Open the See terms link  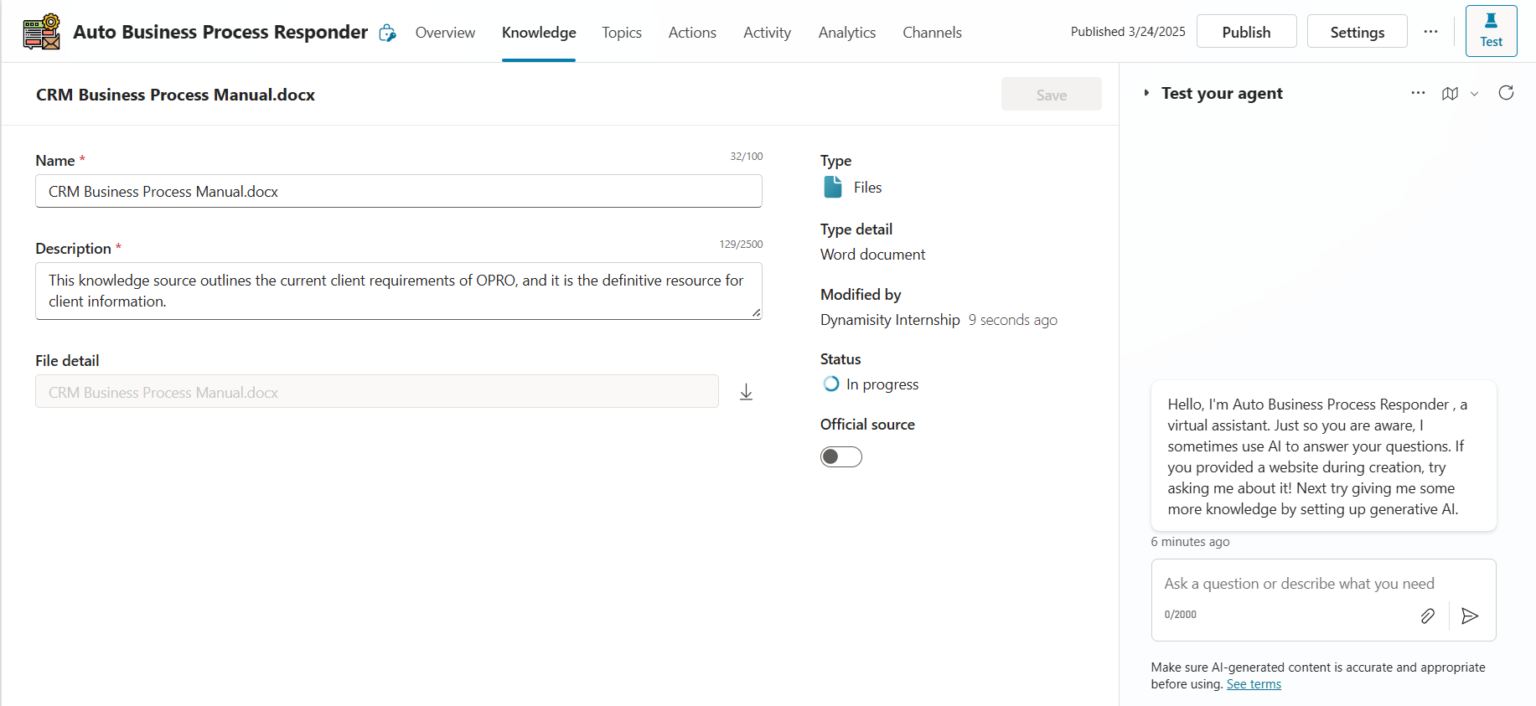pos(1253,684)
